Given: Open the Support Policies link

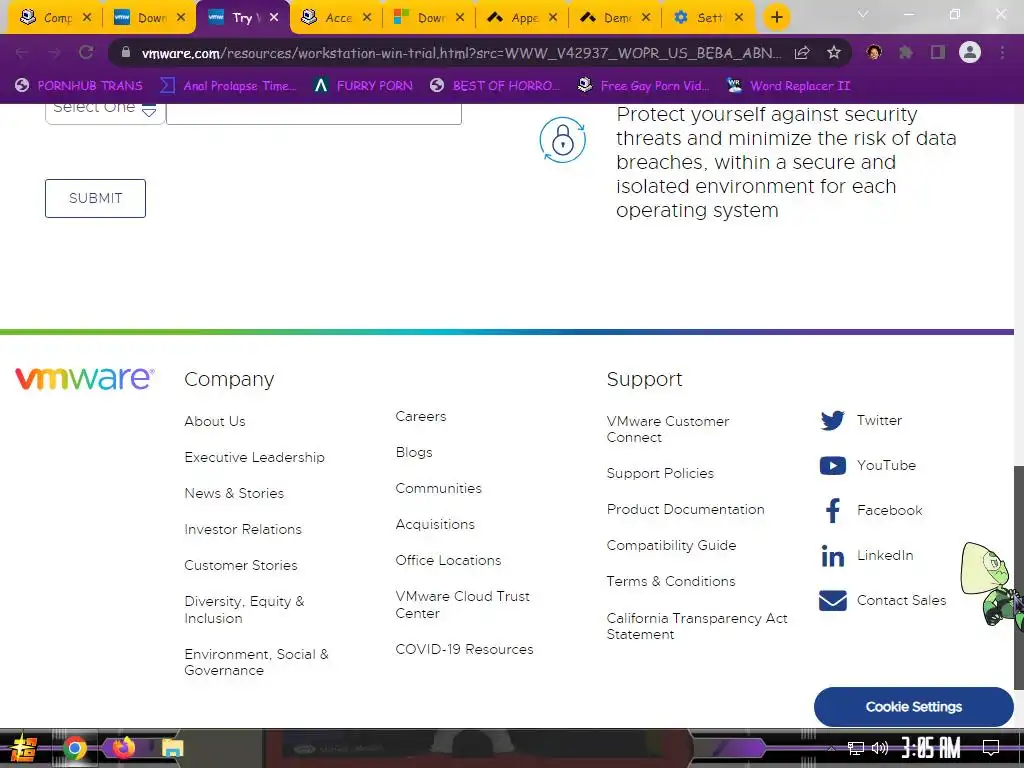Looking at the screenshot, I should [x=660, y=473].
